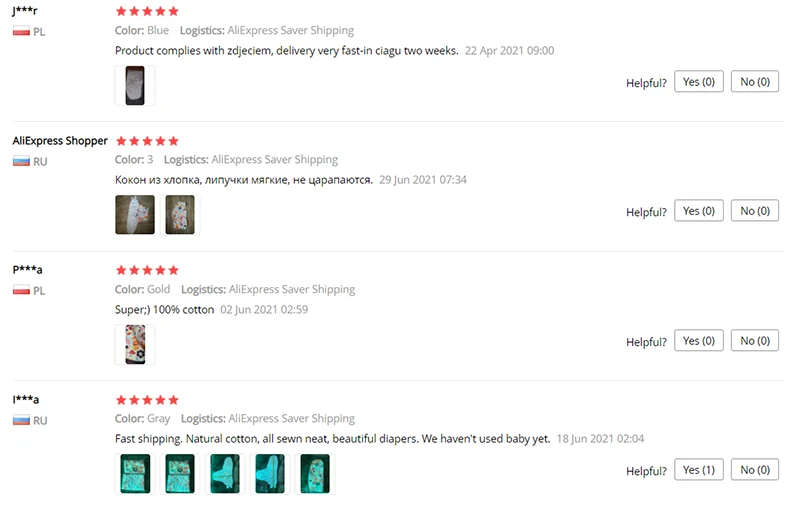Screen dimensions: 800x510
Task: Click No (0) on I***a's review
Action: click(x=755, y=470)
